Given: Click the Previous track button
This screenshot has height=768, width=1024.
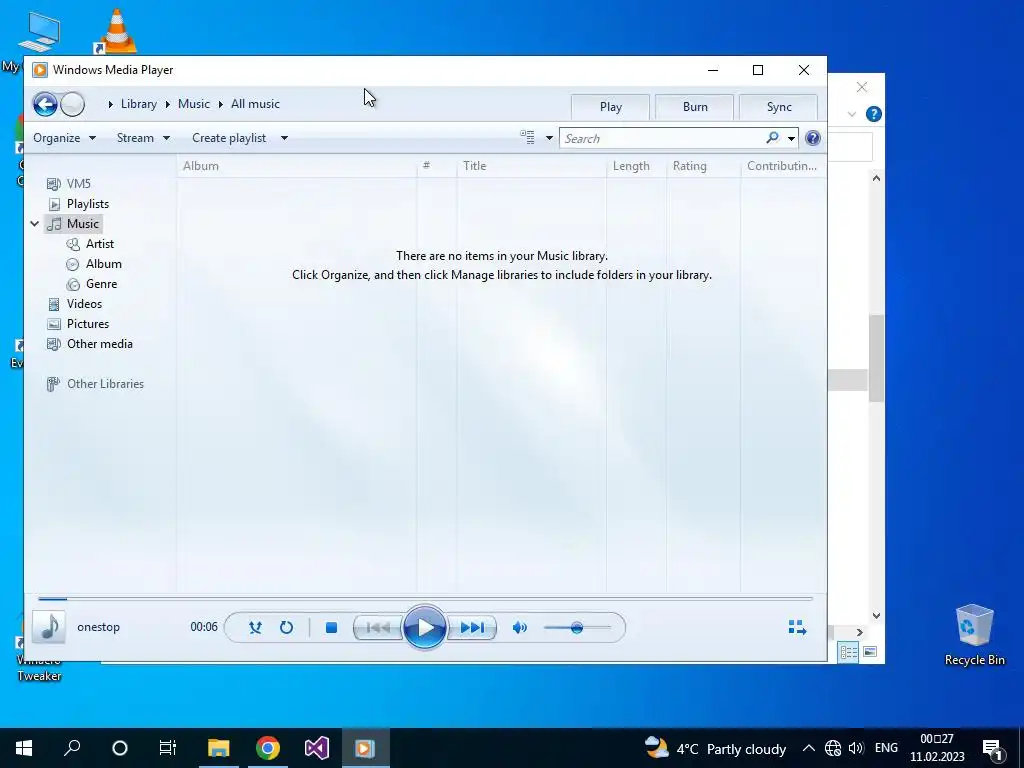Looking at the screenshot, I should [377, 628].
